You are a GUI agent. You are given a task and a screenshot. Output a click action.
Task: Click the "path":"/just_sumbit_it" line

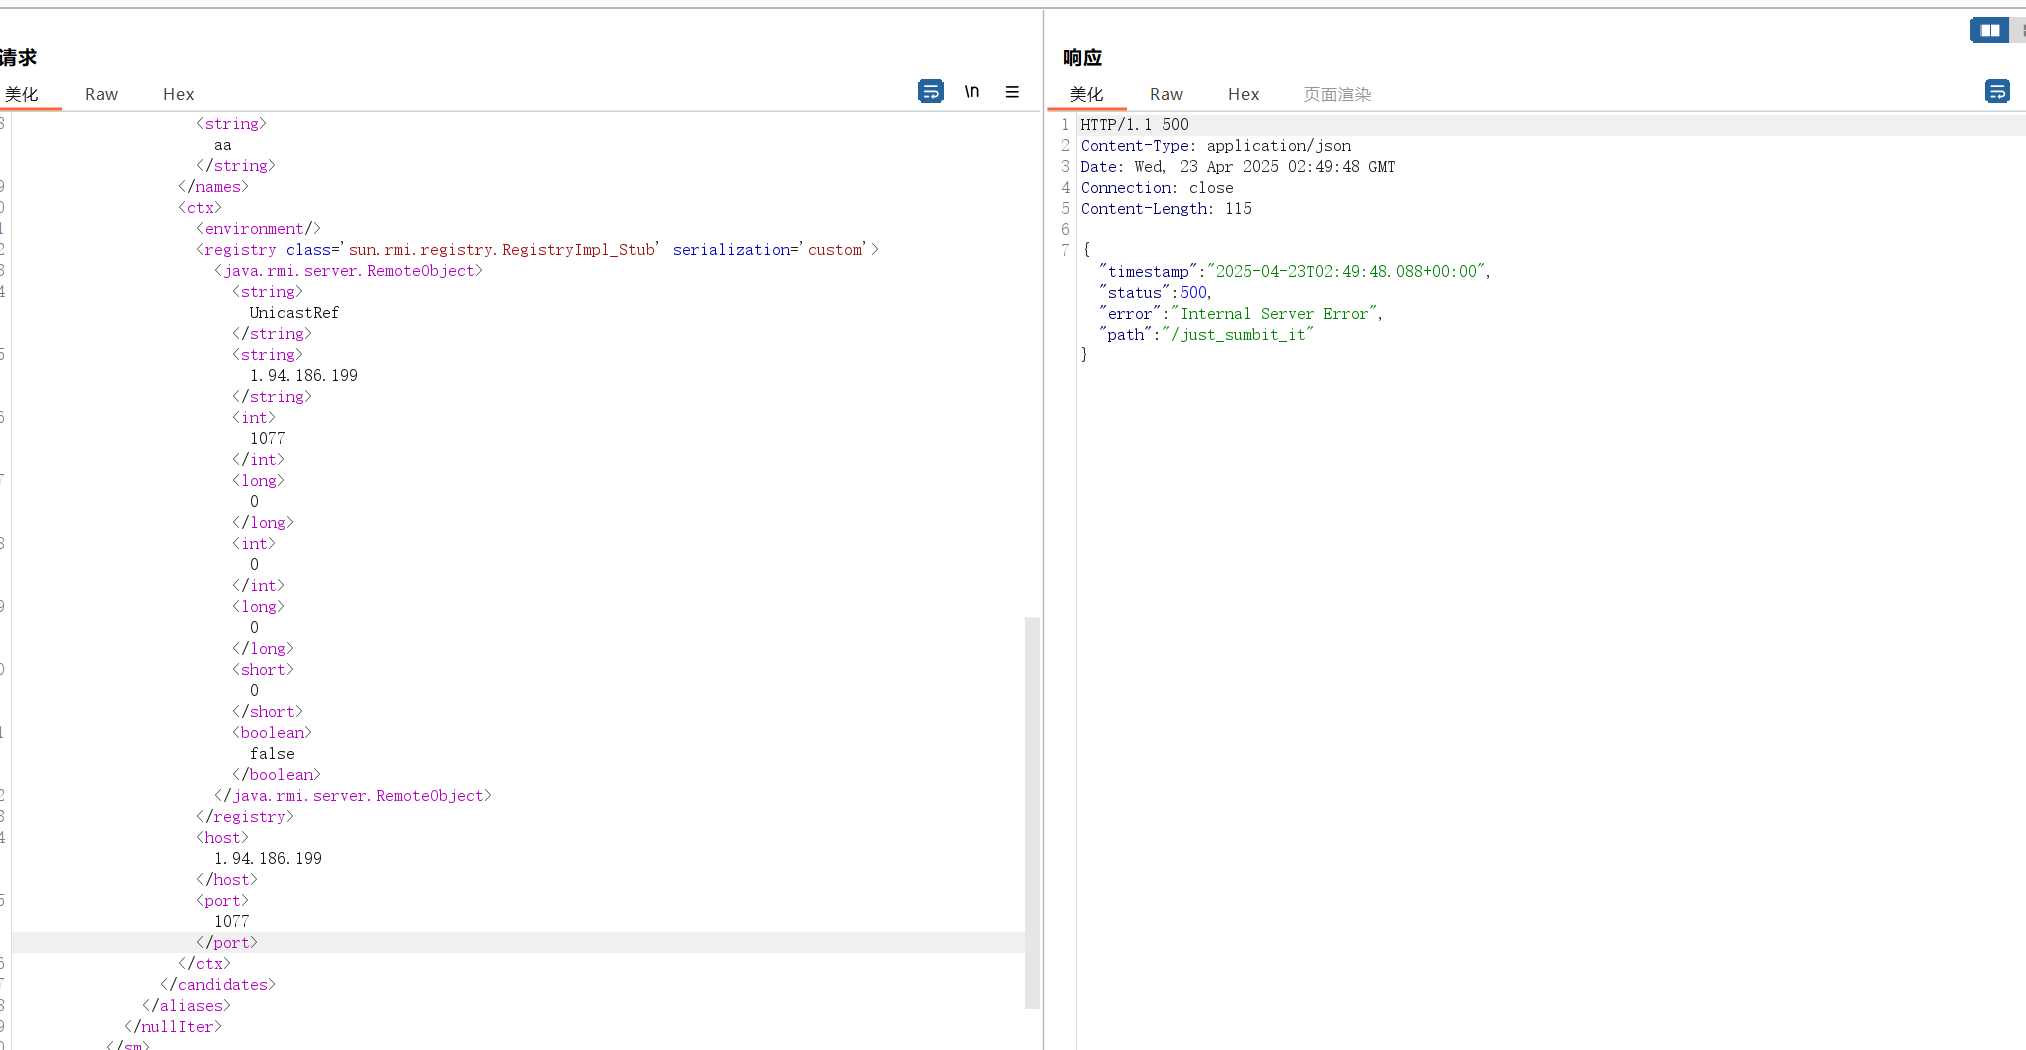[1206, 335]
